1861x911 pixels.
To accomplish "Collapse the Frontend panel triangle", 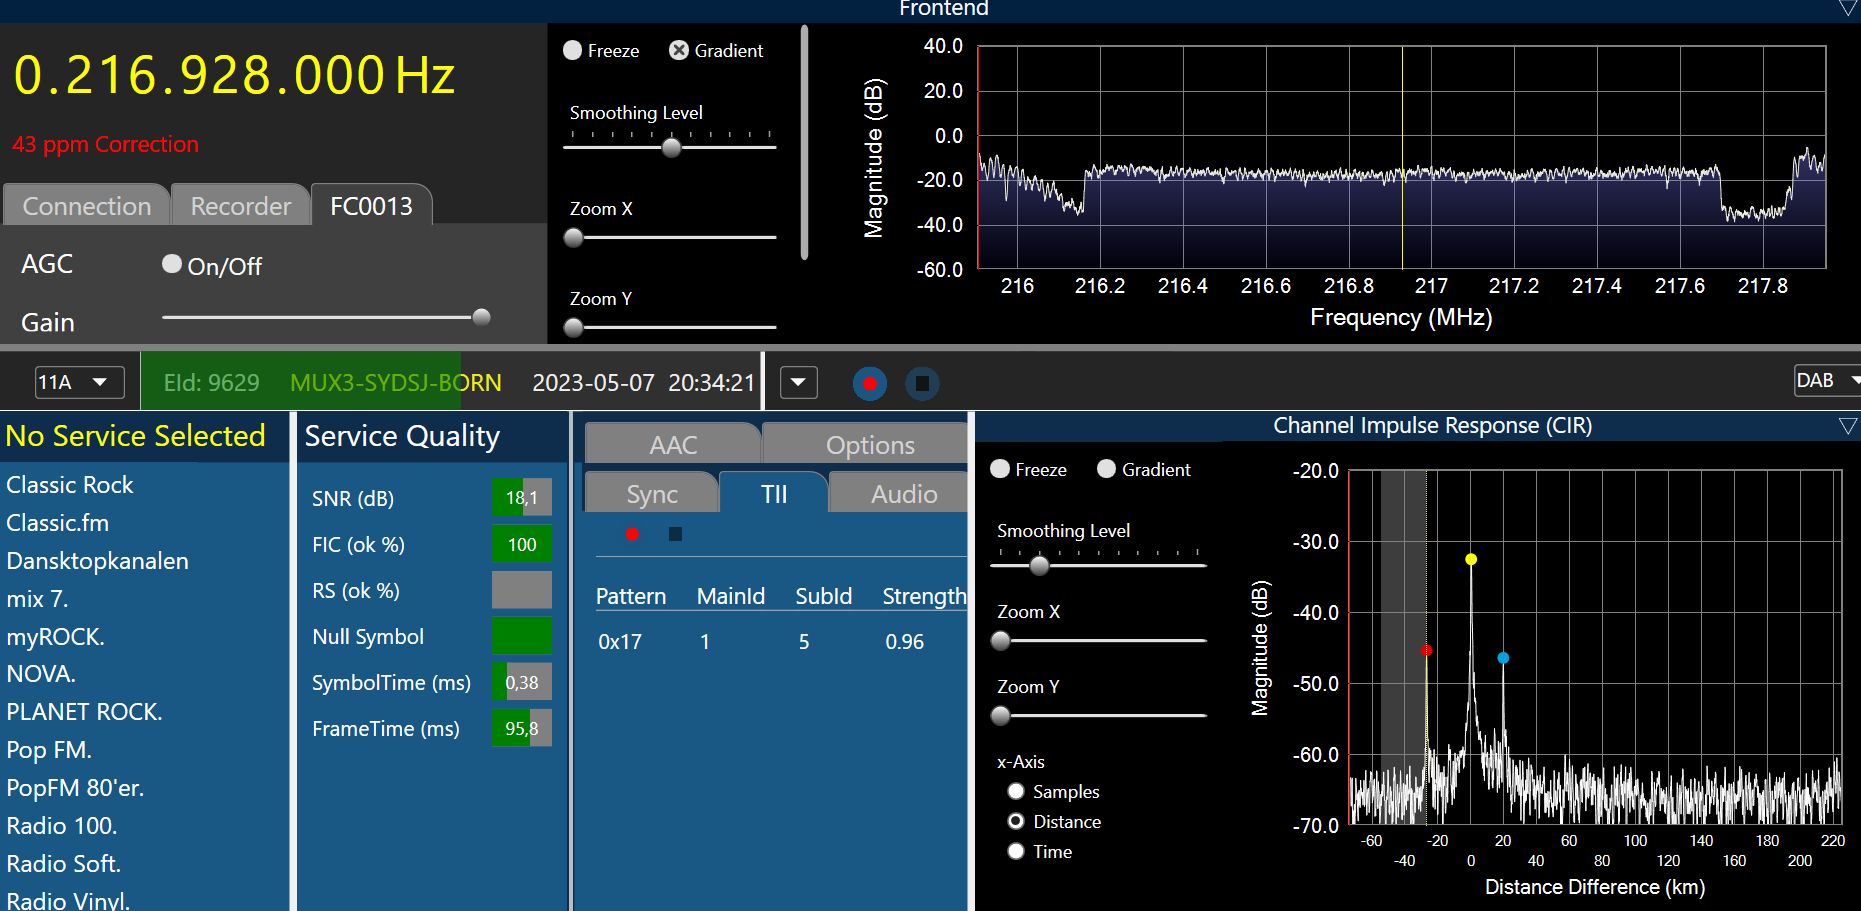I will pyautogui.click(x=1847, y=9).
